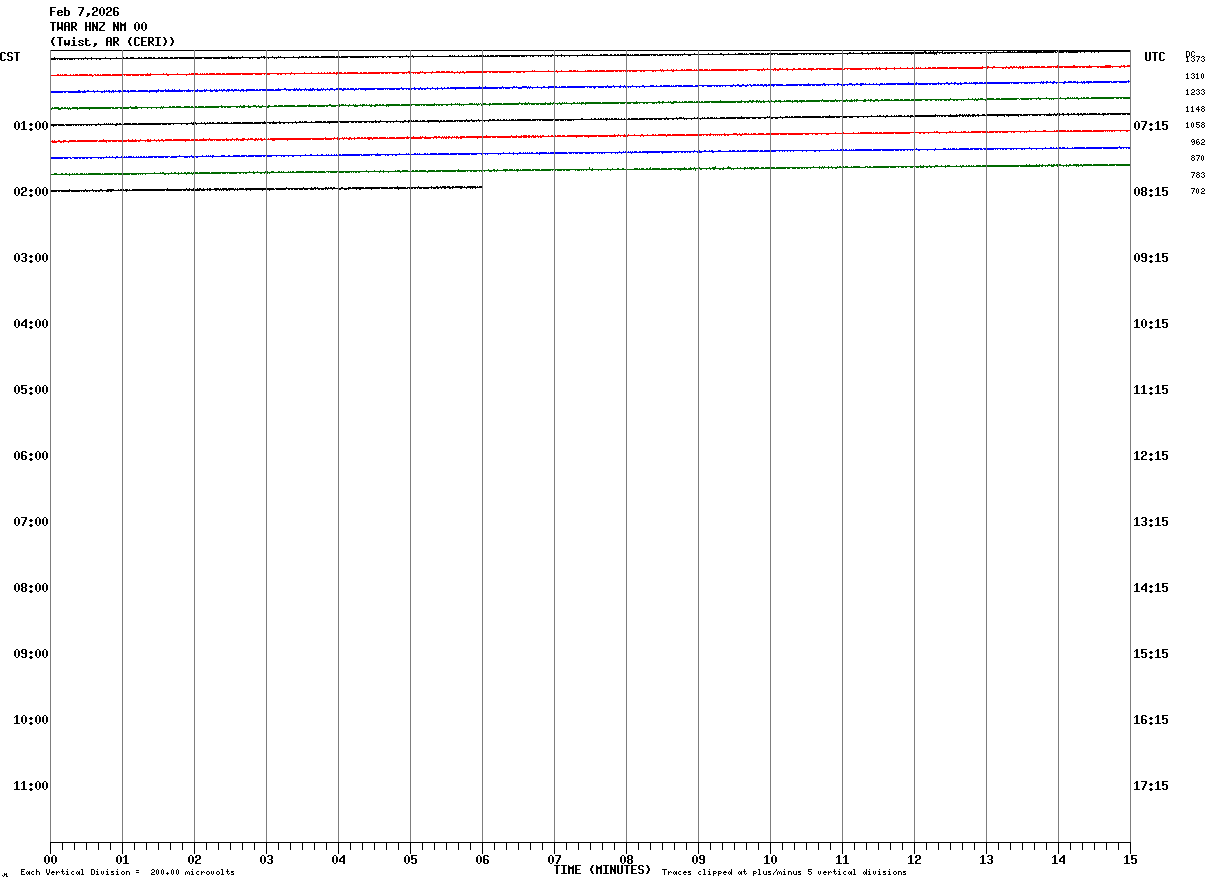The width and height of the screenshot is (1210, 886).
Task: Click the date text 'Feb 7,2026'
Action: [84, 12]
